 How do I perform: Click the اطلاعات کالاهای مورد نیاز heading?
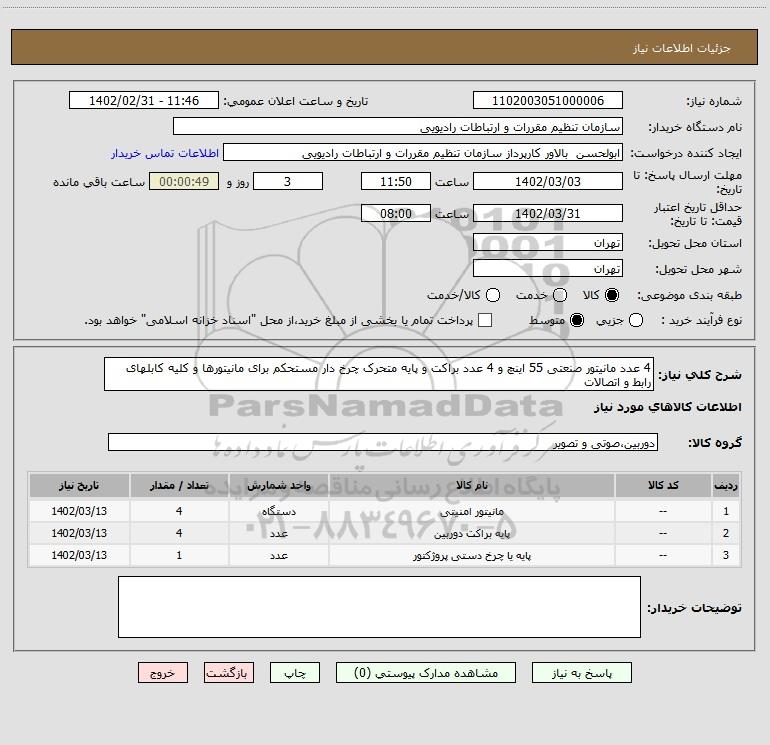coord(667,407)
